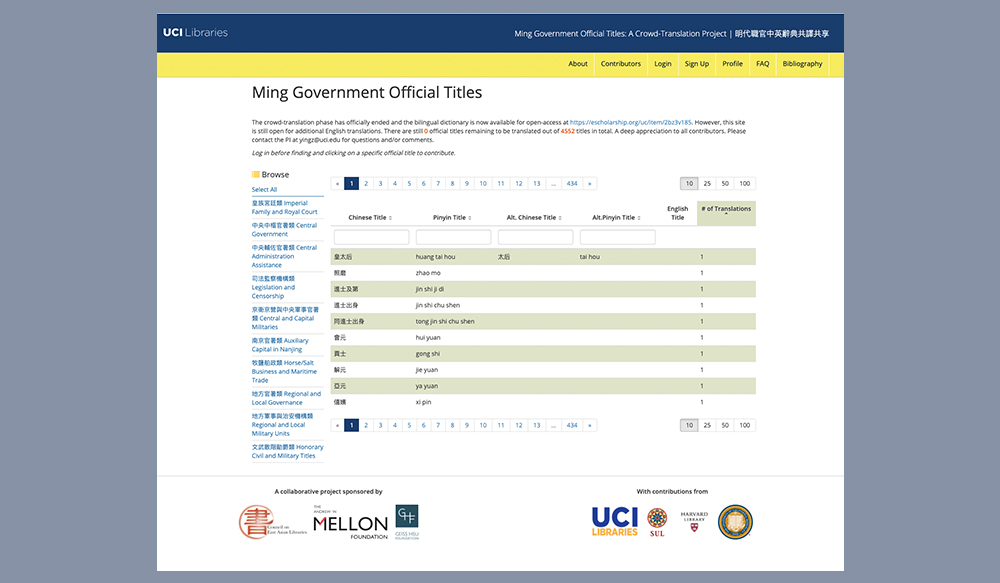Browse Auxiliary Capital in Nanjing category
This screenshot has height=583, width=1000.
coord(280,345)
